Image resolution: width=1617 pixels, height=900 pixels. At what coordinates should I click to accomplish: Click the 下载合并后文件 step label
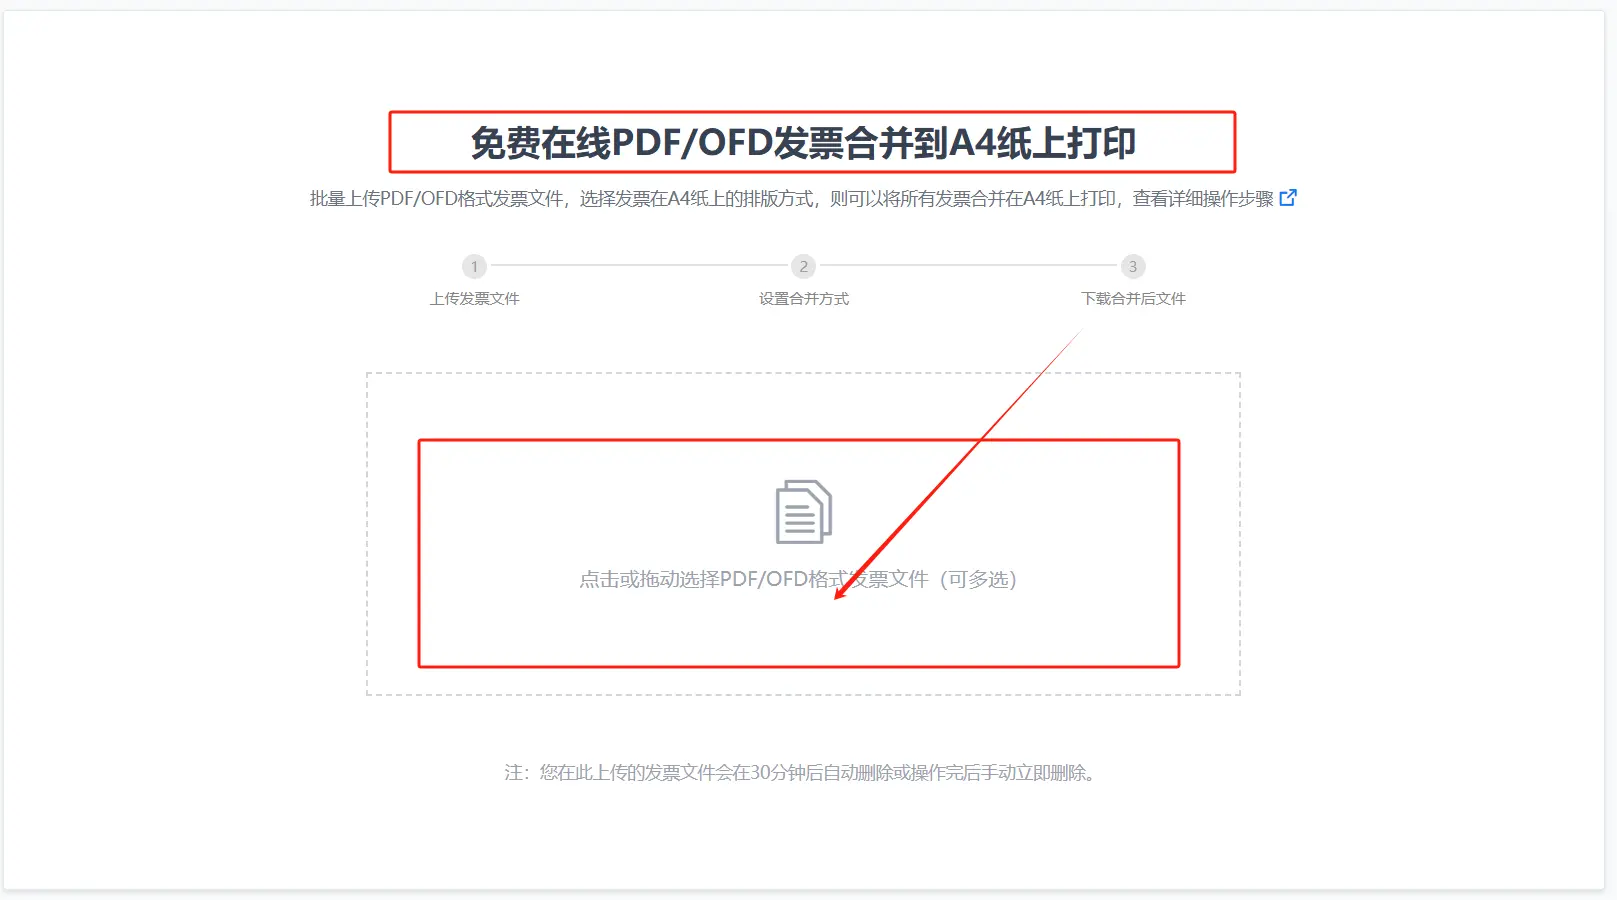tap(1133, 298)
